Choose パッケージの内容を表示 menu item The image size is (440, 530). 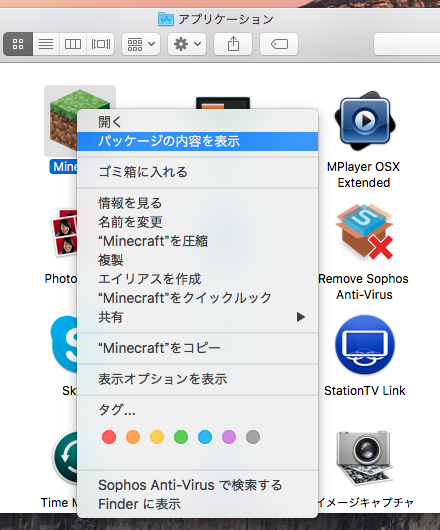point(197,141)
